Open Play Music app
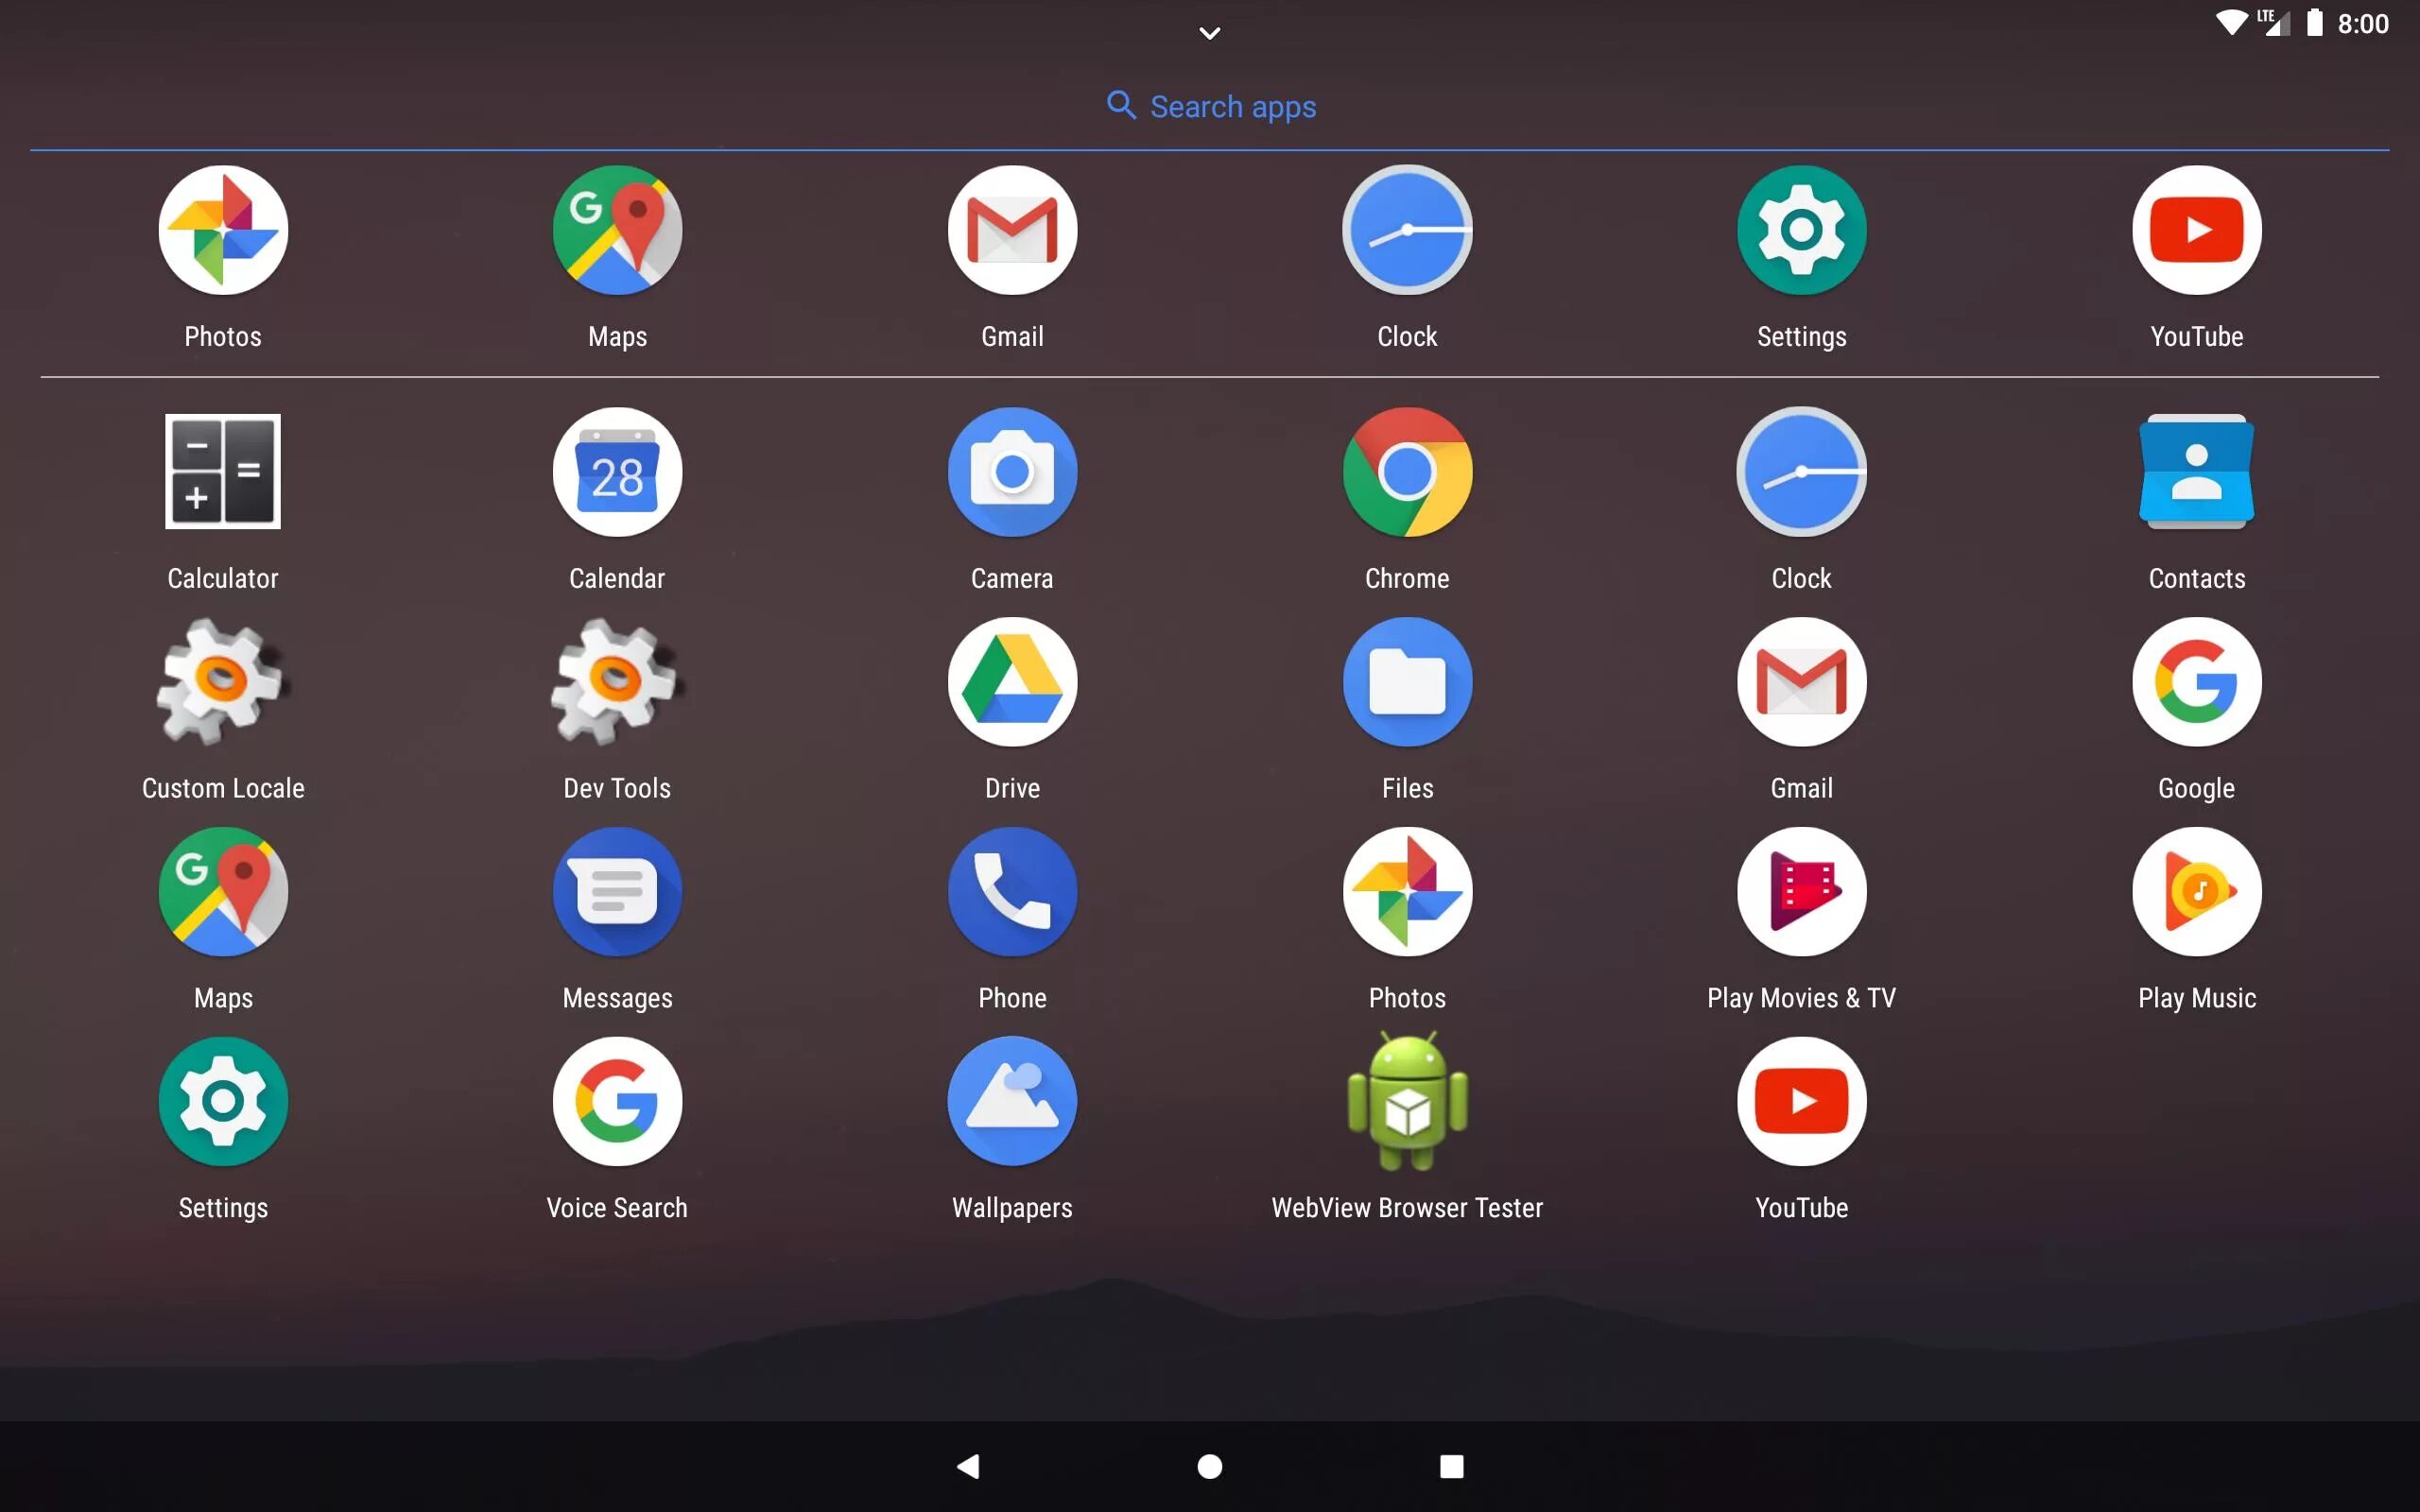 click(x=2197, y=892)
